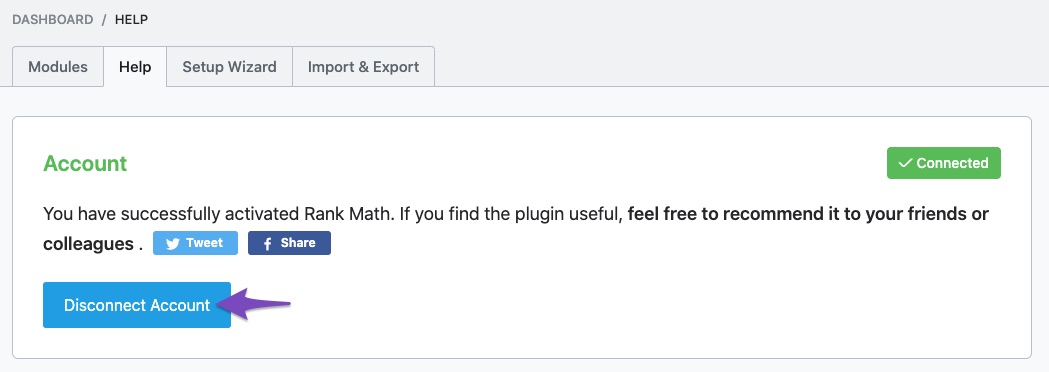Click the HELP breadcrumb item

point(131,19)
